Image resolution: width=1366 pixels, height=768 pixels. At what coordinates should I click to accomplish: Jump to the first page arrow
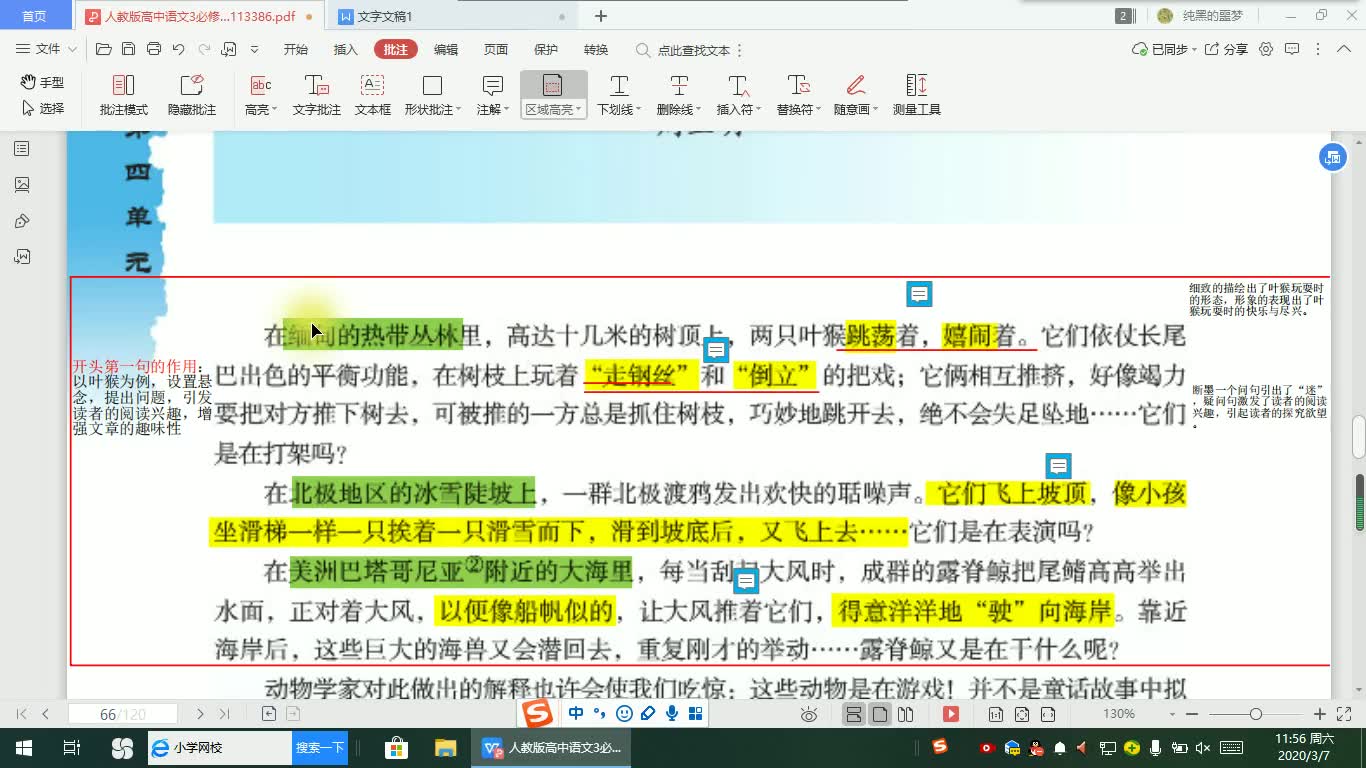(22, 714)
